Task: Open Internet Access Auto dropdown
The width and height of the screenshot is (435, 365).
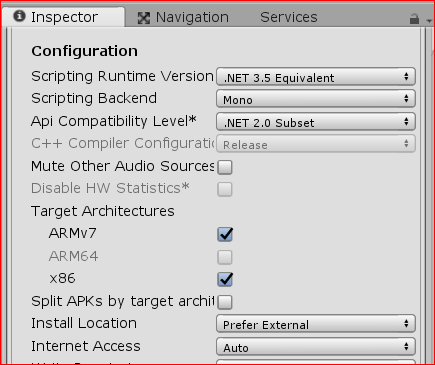Action: pyautogui.click(x=316, y=347)
